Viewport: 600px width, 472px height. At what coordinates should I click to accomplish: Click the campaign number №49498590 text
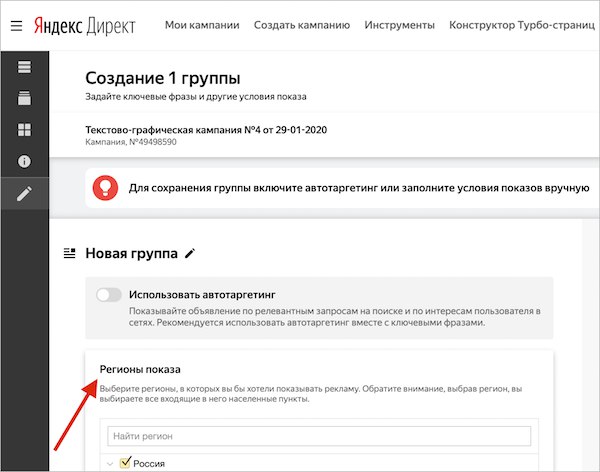coord(153,142)
